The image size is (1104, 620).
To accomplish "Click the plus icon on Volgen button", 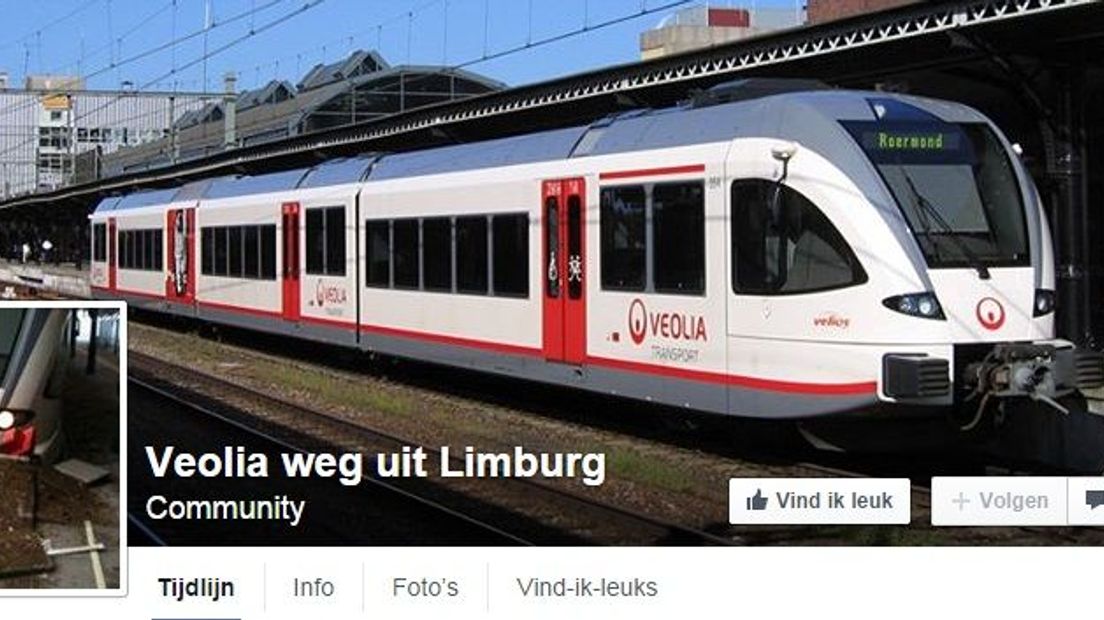I will [960, 501].
